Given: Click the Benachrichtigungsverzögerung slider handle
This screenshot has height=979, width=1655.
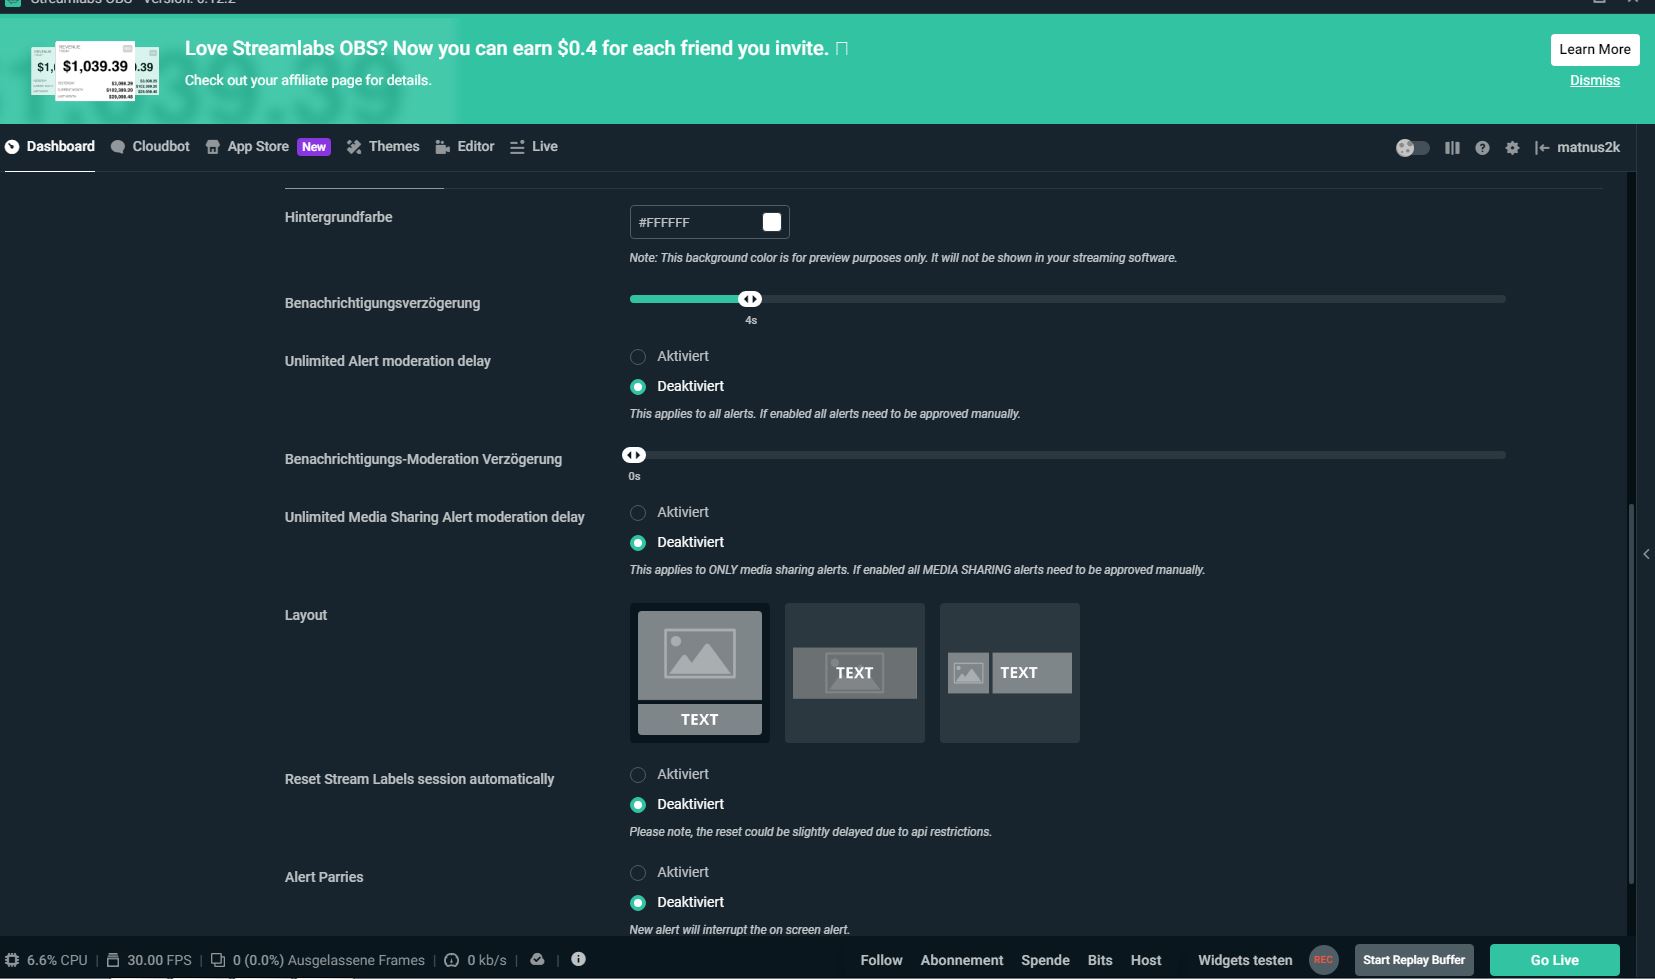Looking at the screenshot, I should click(750, 299).
